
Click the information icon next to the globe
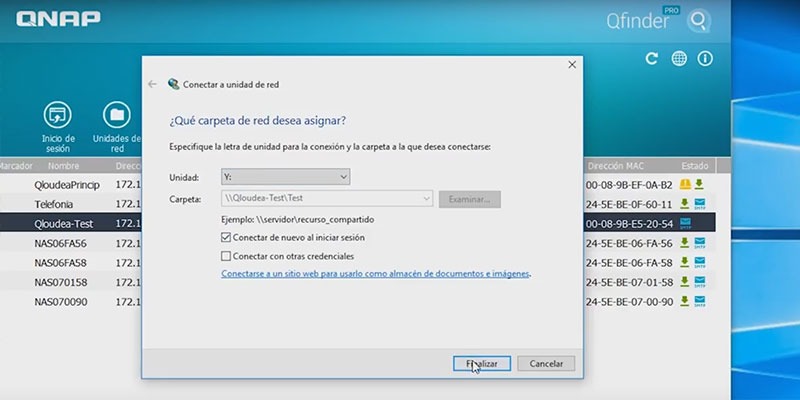pyautogui.click(x=705, y=59)
